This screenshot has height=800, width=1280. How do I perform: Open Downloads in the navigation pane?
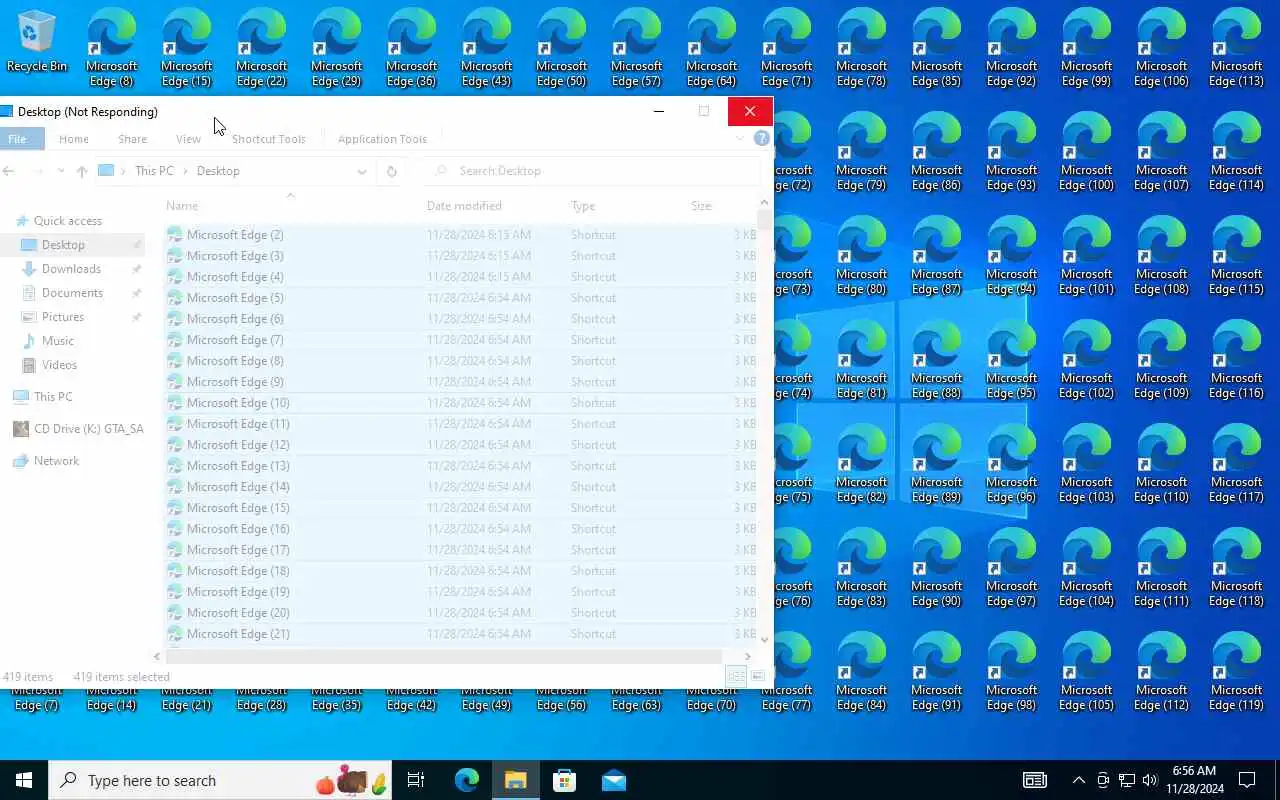[x=71, y=269]
